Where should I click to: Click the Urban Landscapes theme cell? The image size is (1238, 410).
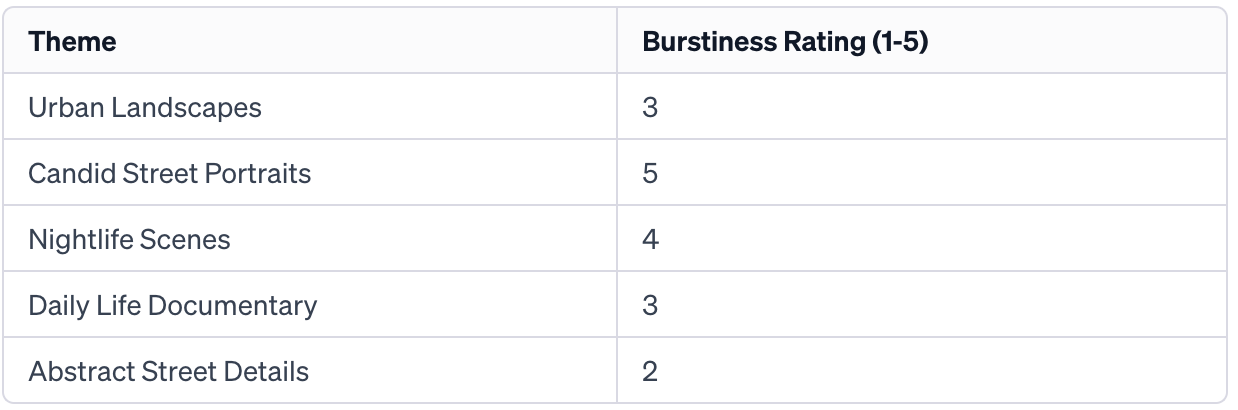tap(145, 108)
